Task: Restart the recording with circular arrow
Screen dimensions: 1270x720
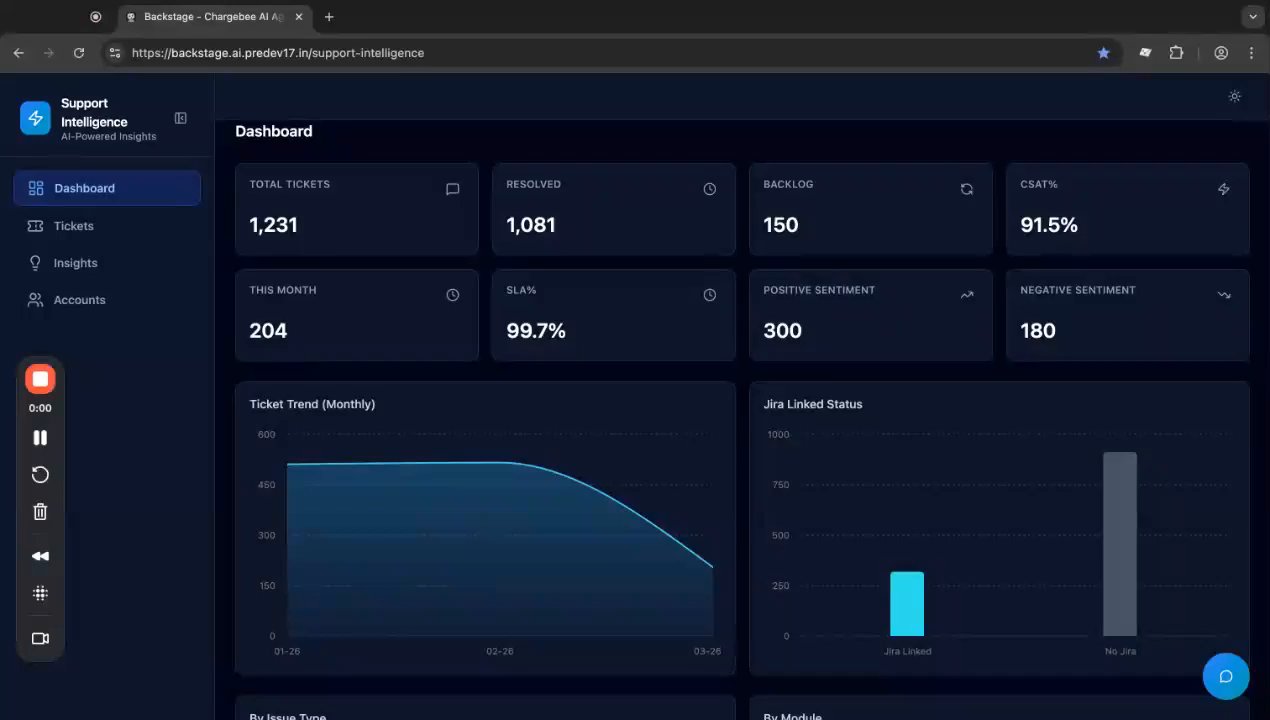Action: coord(40,475)
